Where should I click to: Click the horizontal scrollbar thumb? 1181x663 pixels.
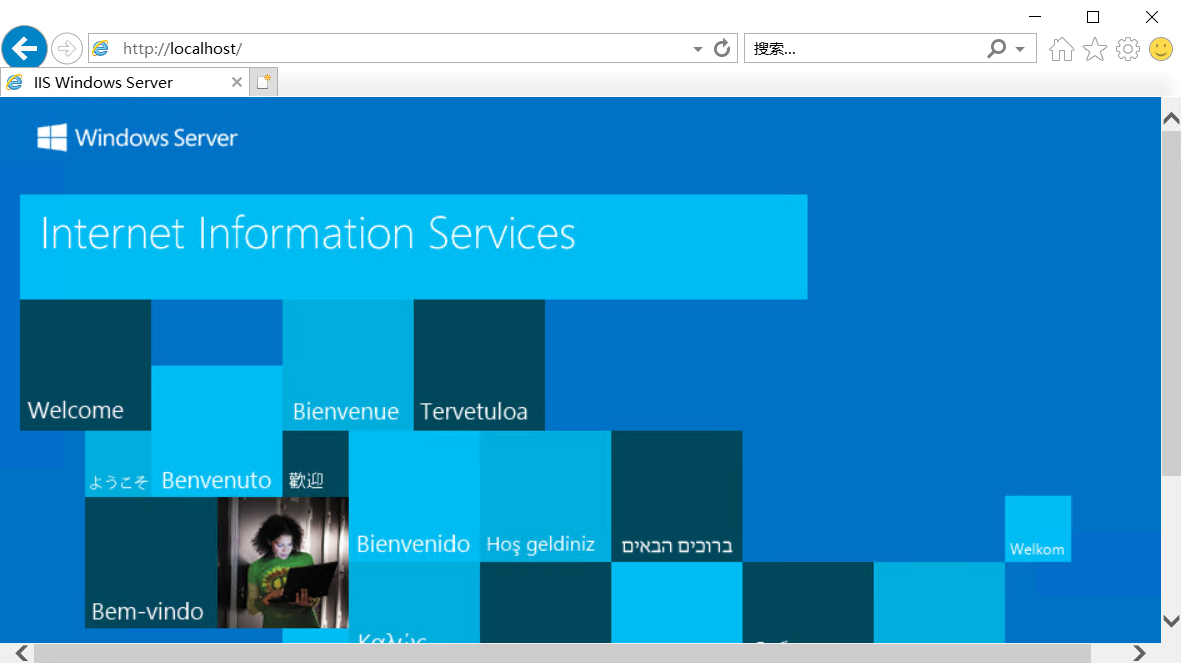[563, 652]
